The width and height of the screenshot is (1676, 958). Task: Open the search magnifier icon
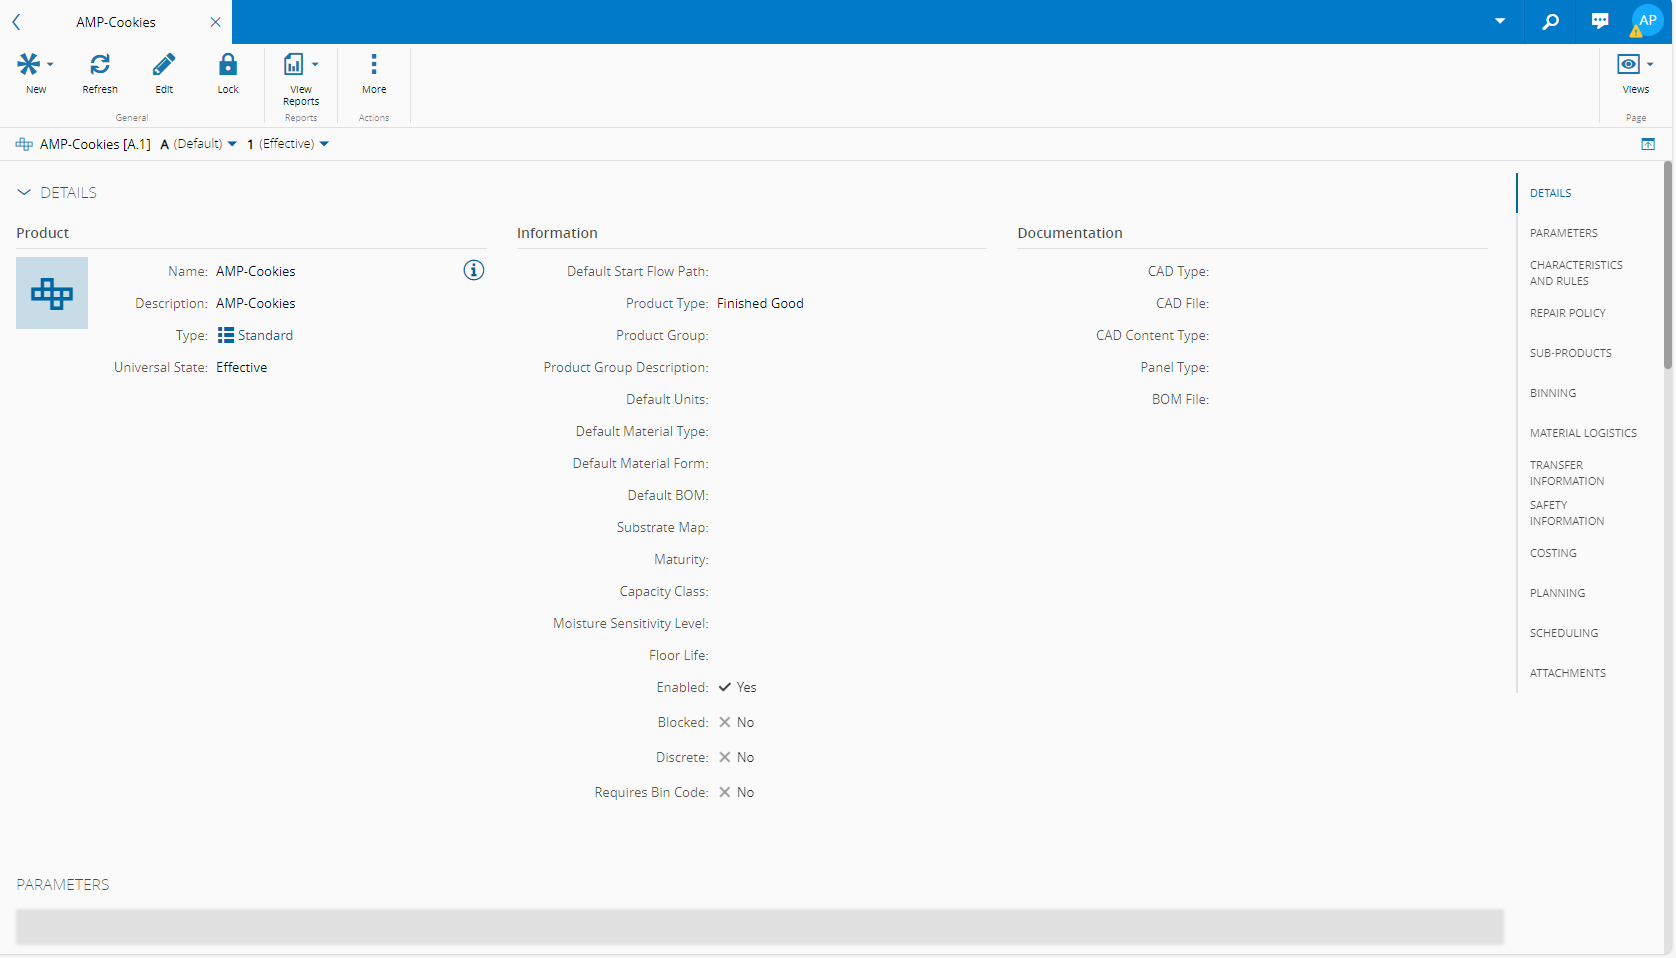(x=1550, y=21)
